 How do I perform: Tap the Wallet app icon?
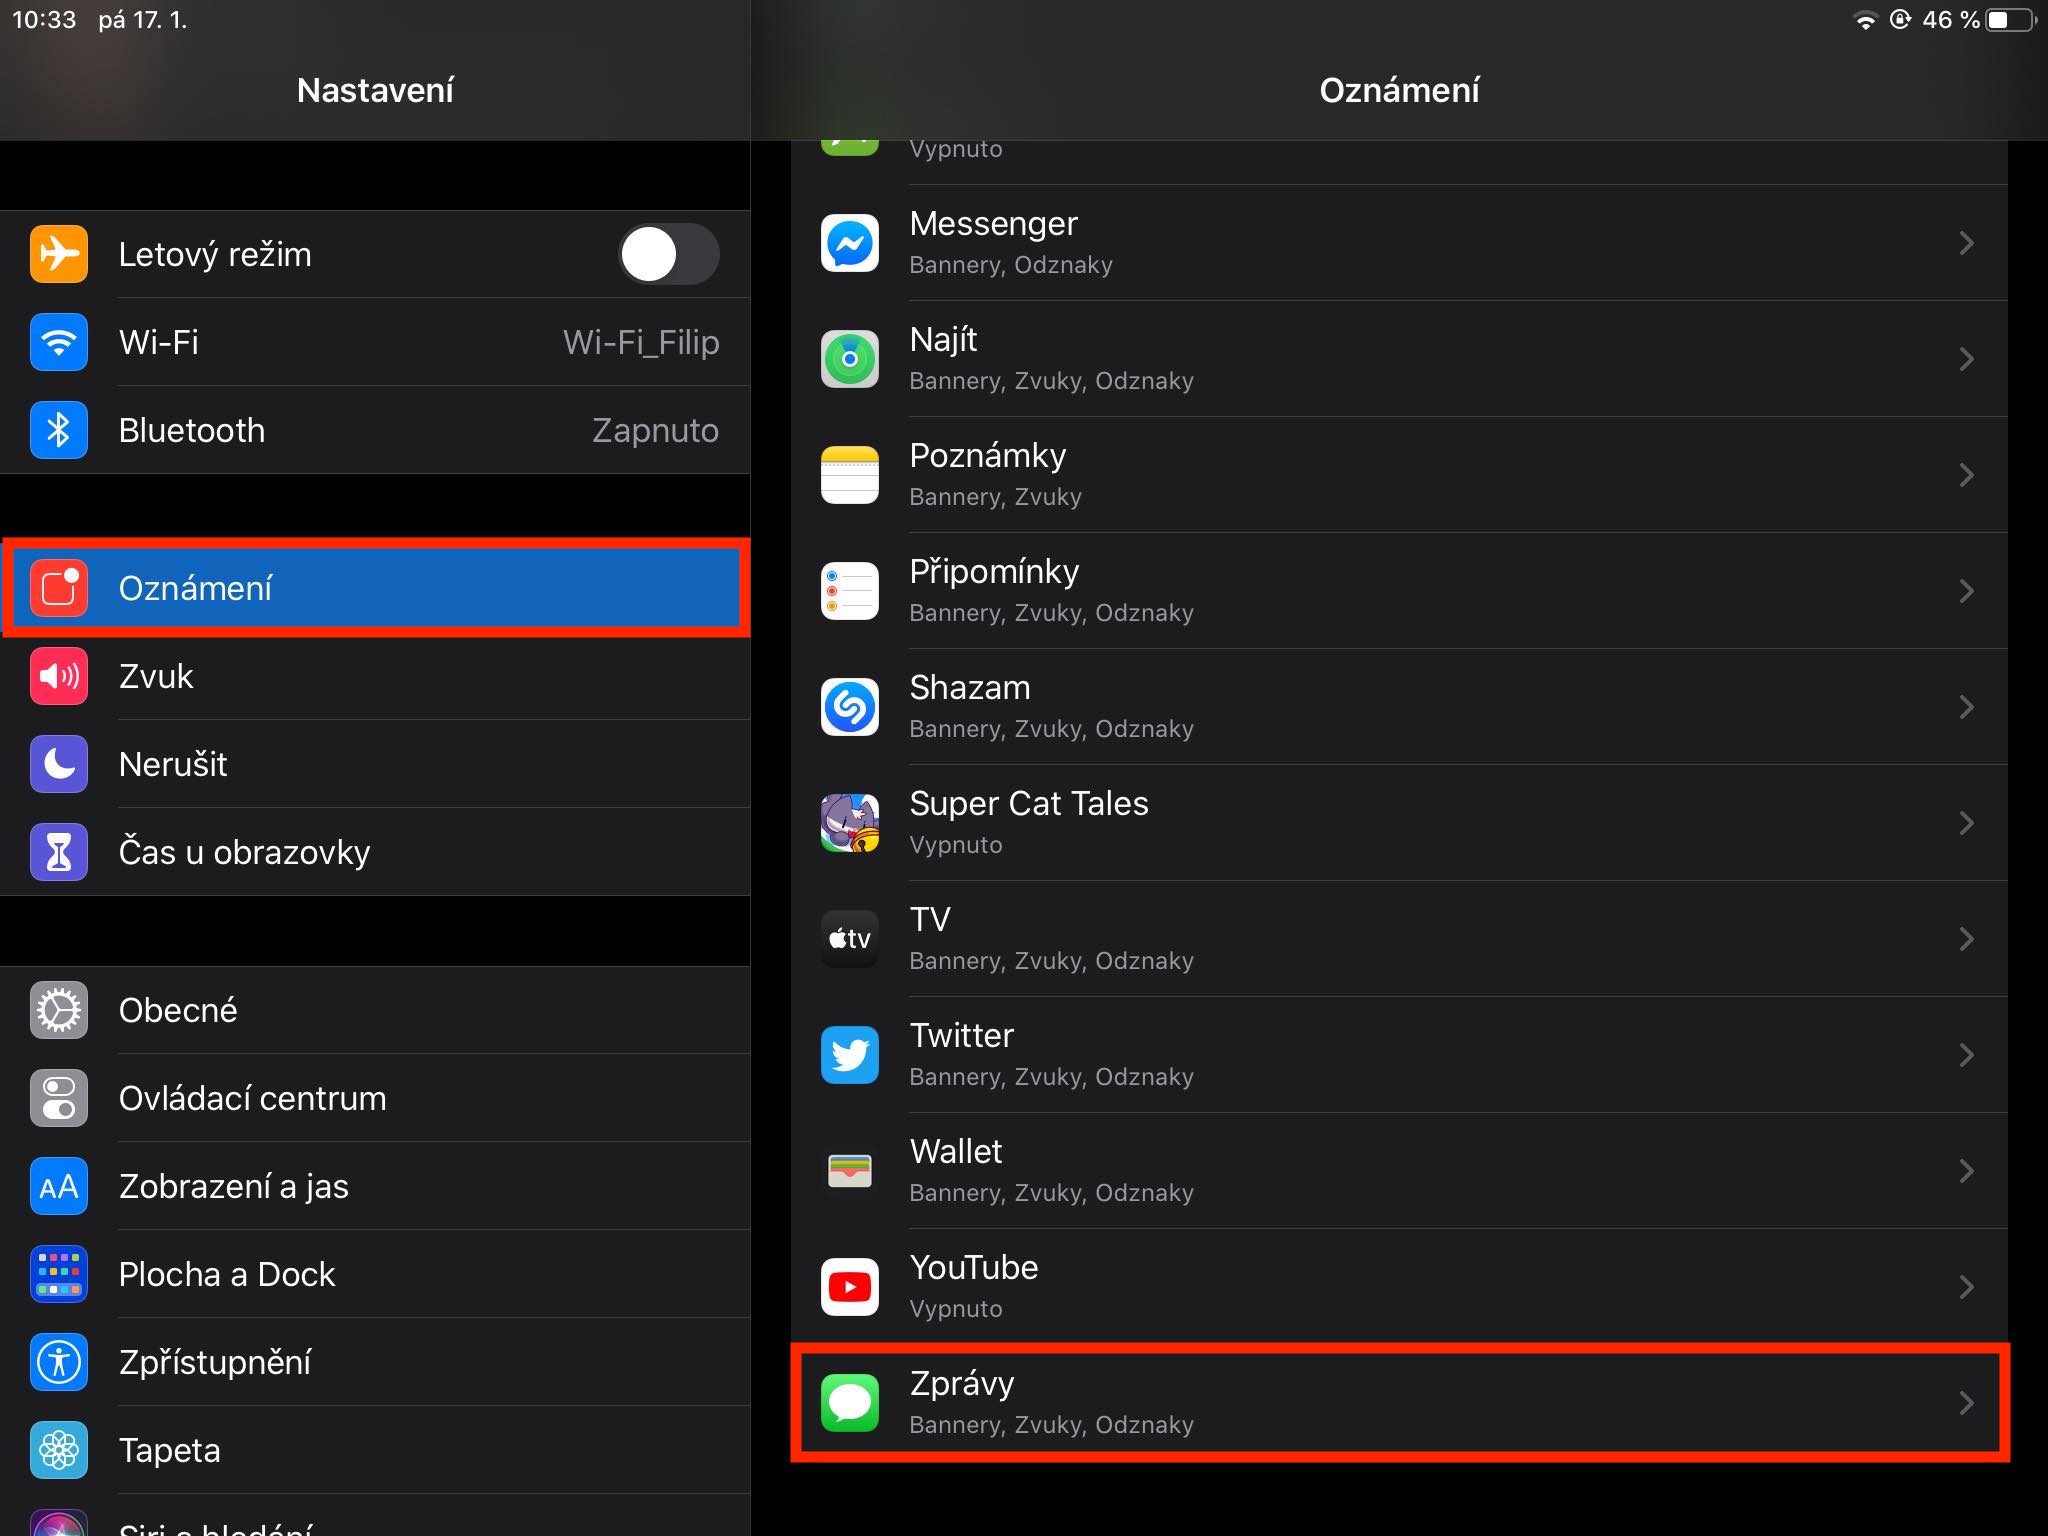click(x=849, y=1171)
